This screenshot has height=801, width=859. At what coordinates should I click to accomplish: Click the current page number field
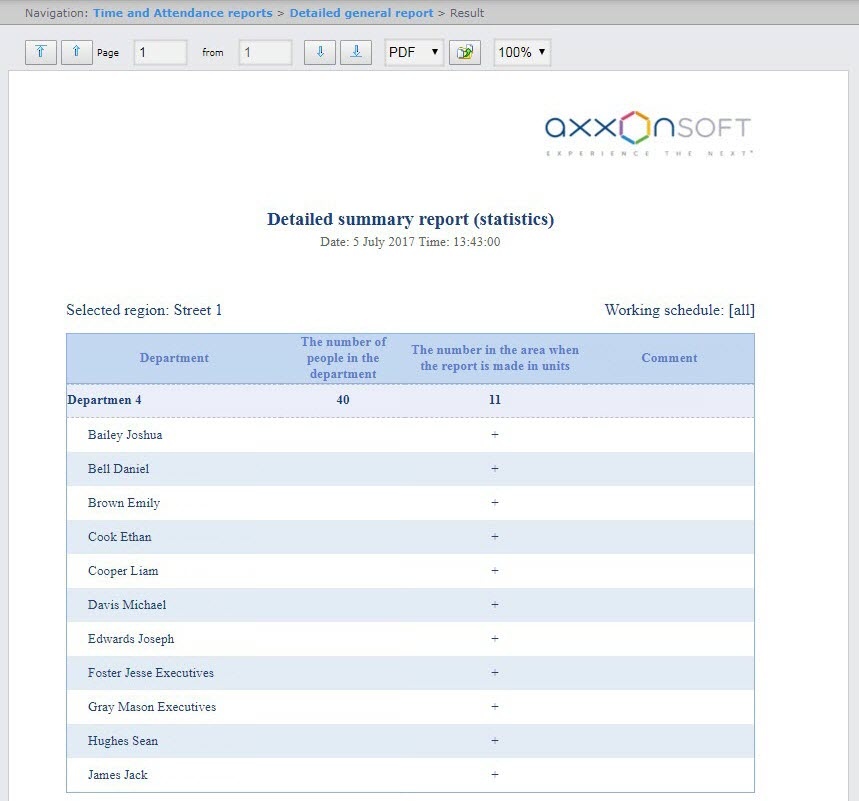(x=160, y=52)
